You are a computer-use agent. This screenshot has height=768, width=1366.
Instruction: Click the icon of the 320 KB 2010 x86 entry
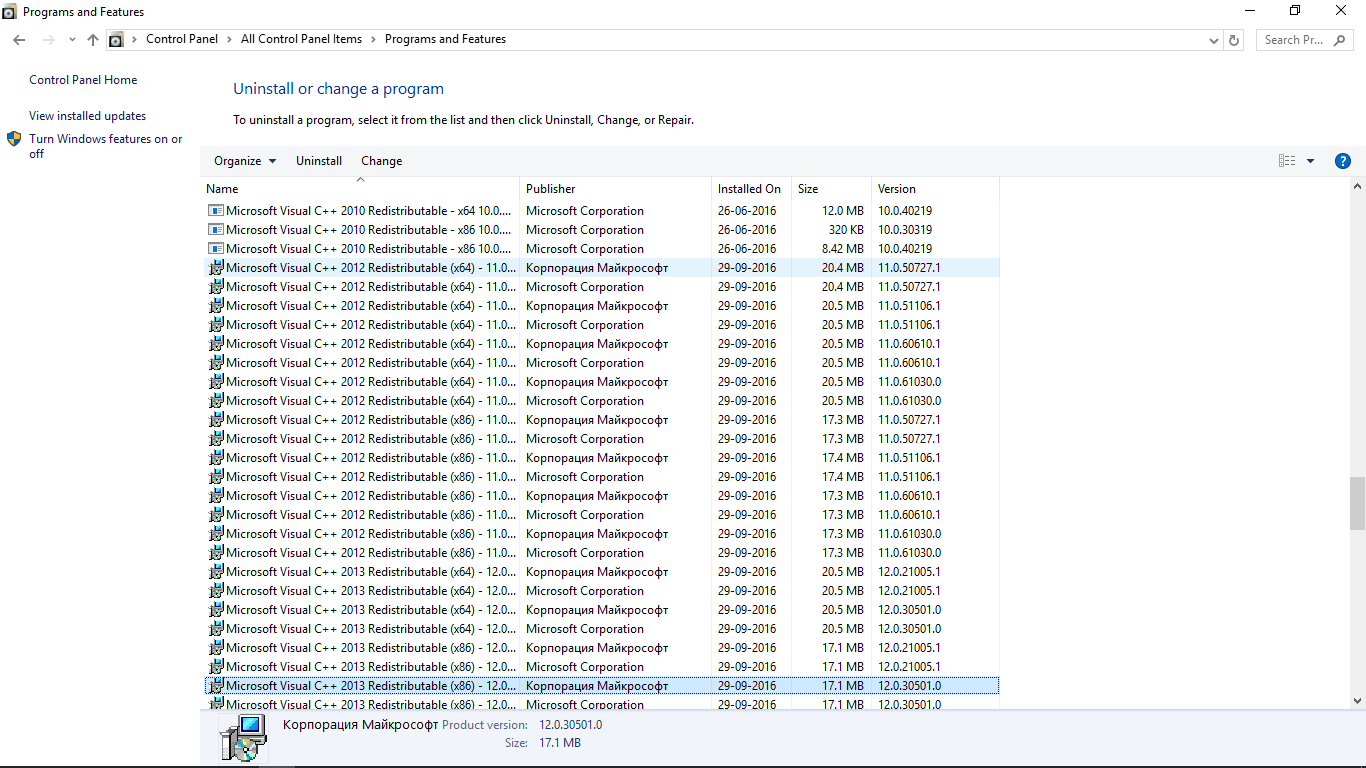point(215,230)
